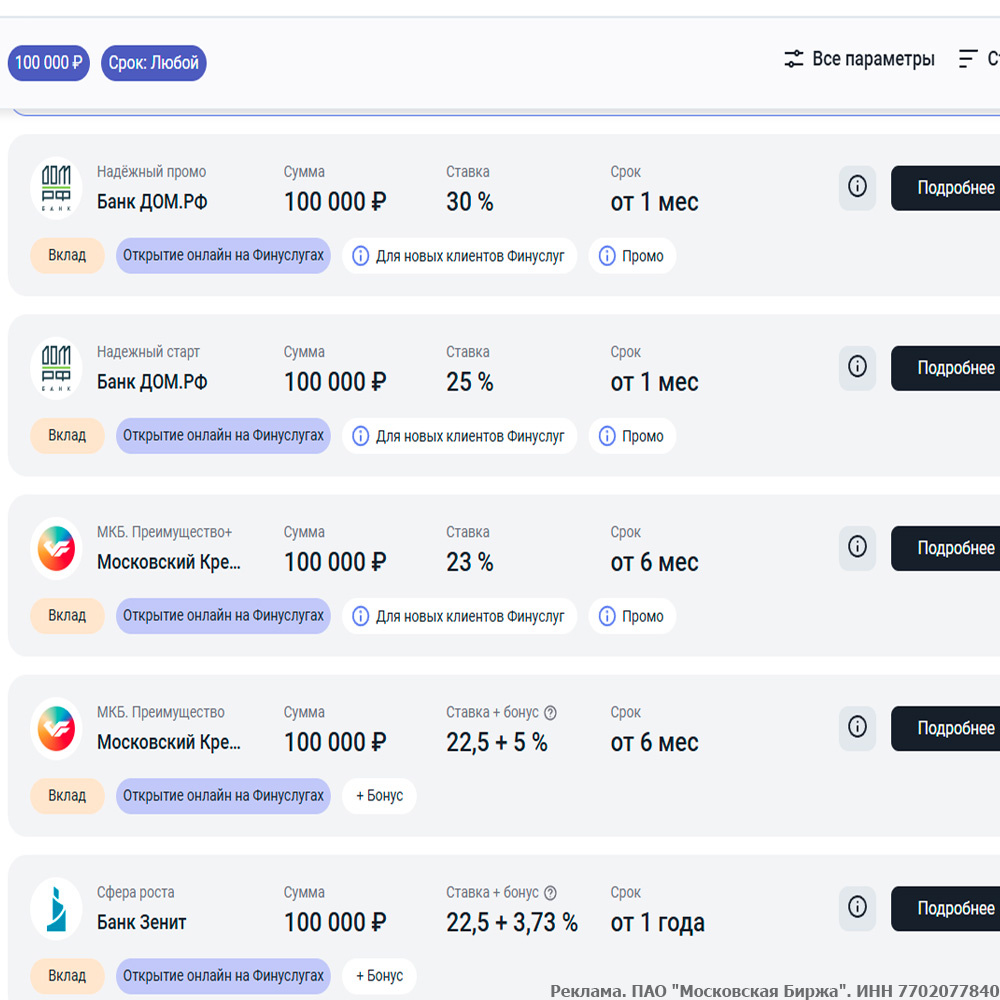Click the МКБ logo on the Преимущество+ card
Viewport: 1000px width, 1000px height.
pos(56,548)
